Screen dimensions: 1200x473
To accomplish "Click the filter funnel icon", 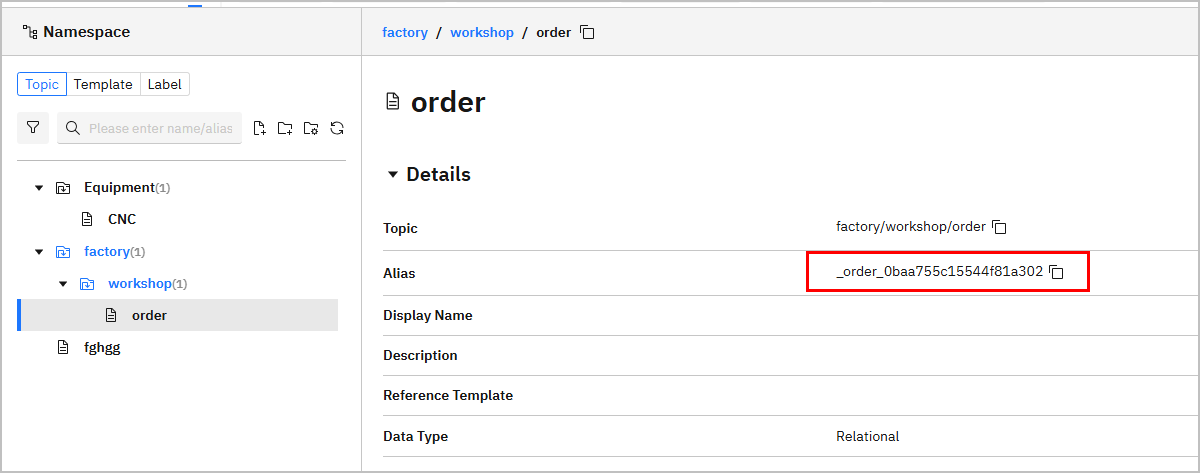I will (x=33, y=128).
